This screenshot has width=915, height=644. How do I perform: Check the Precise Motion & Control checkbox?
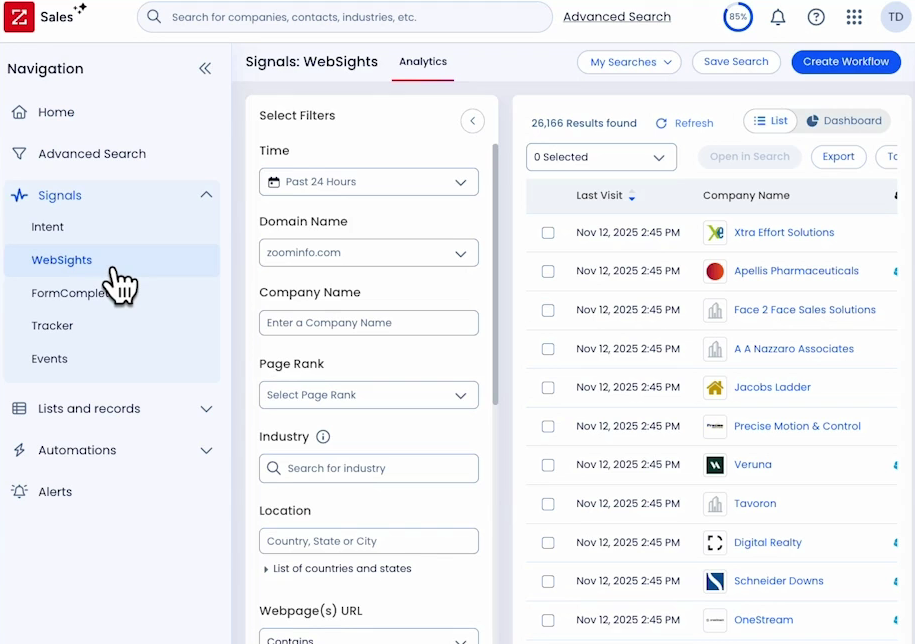548,426
